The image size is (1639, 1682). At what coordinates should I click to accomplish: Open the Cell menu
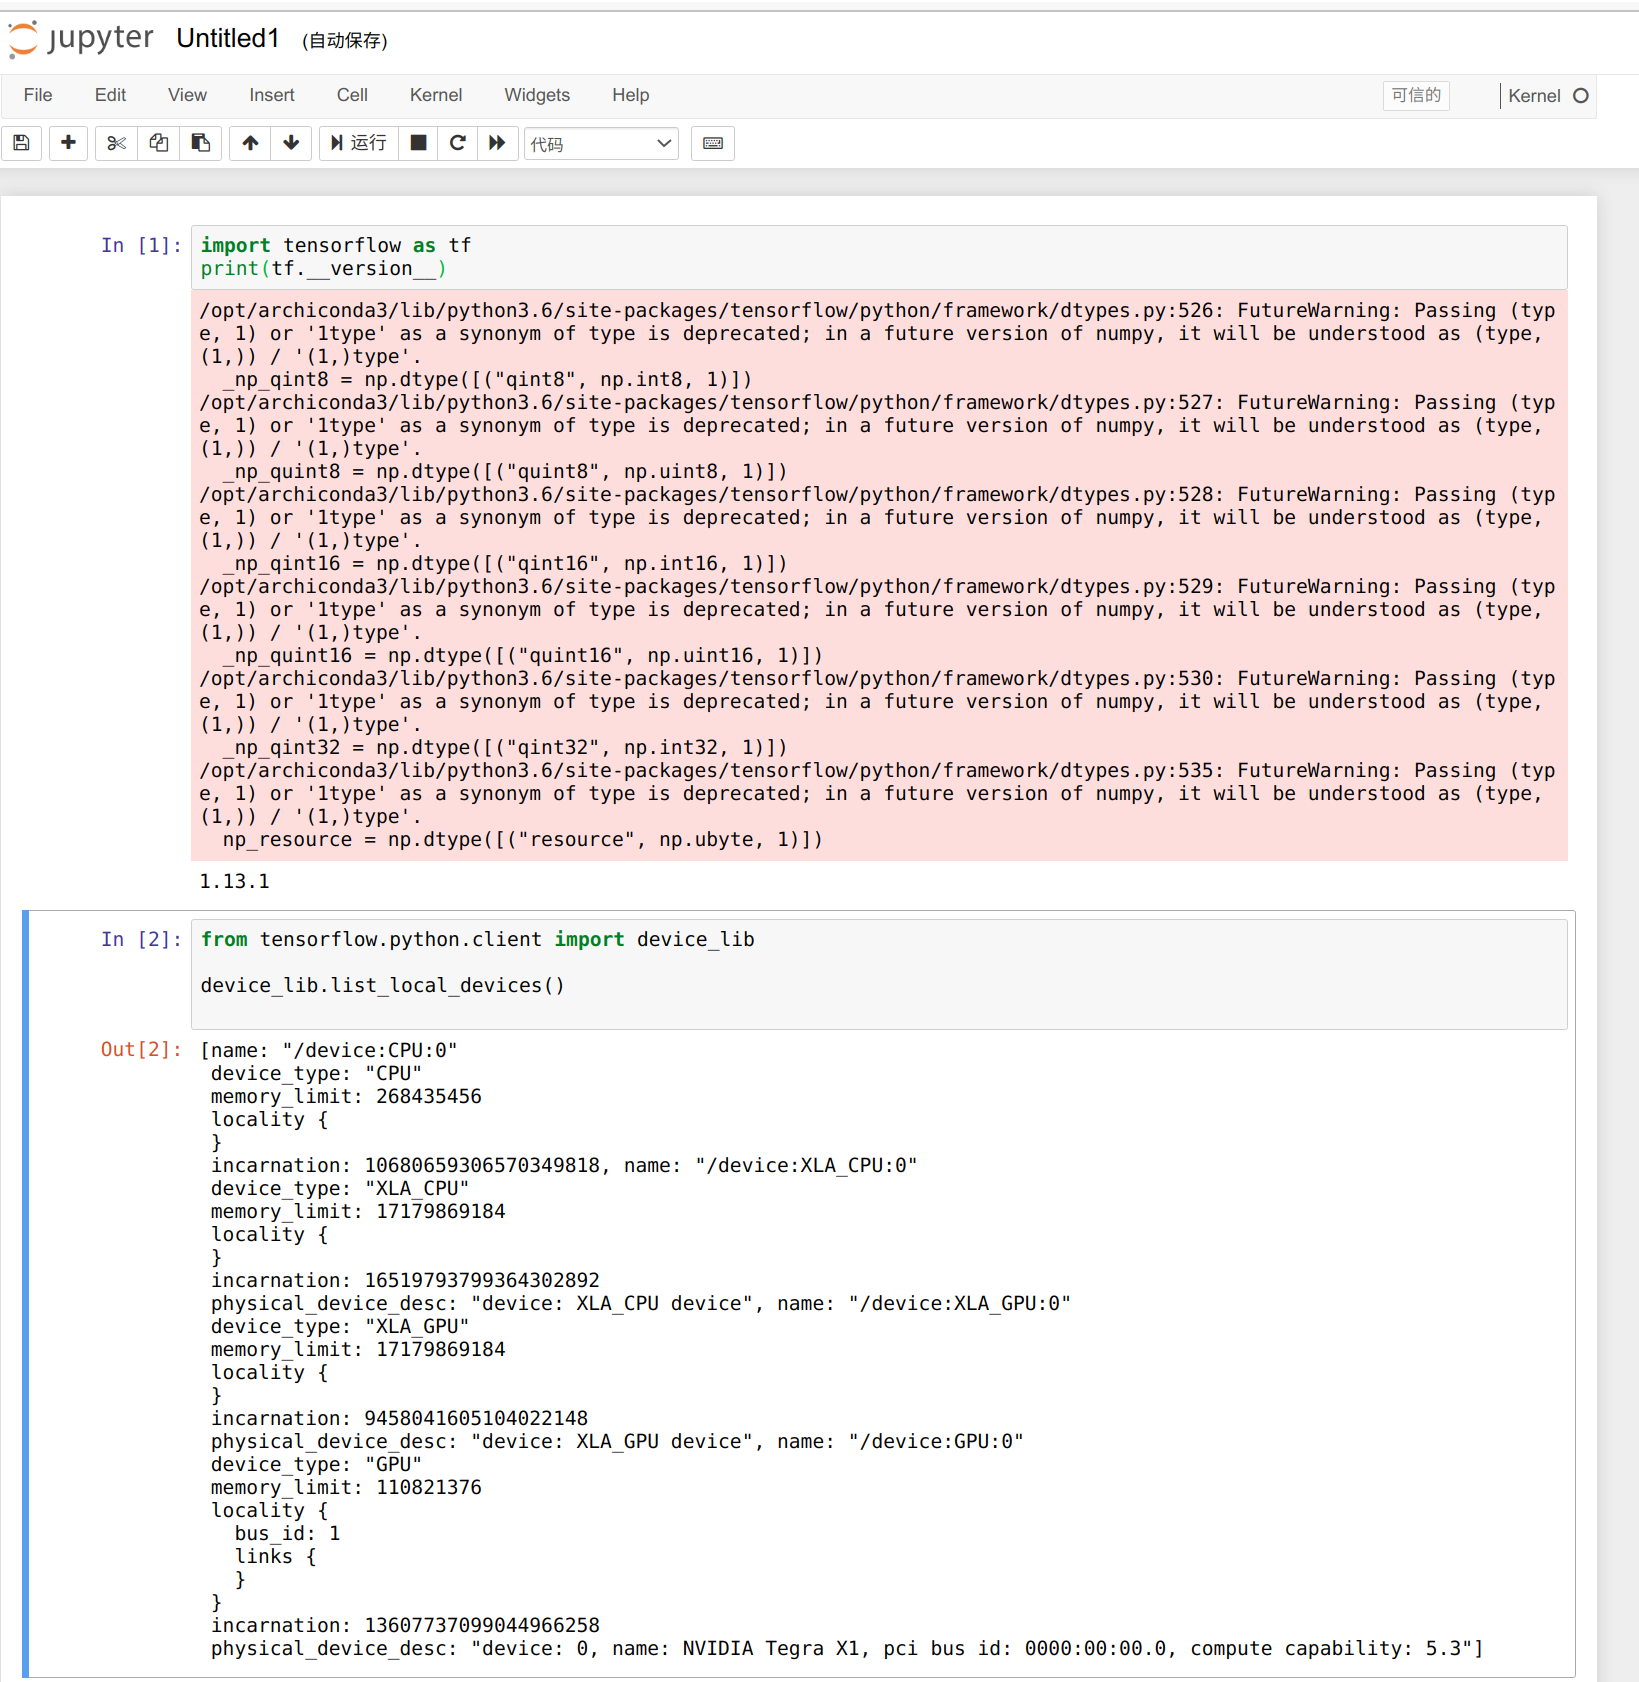(352, 95)
